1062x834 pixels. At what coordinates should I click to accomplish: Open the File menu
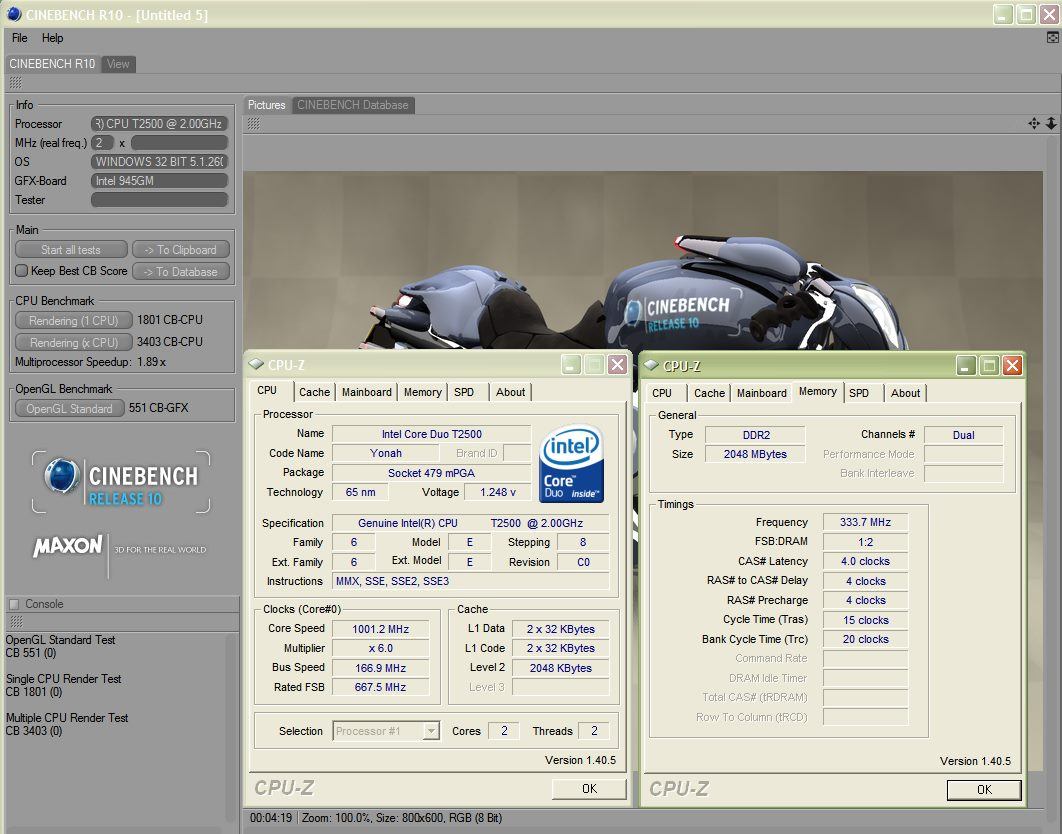pos(20,38)
